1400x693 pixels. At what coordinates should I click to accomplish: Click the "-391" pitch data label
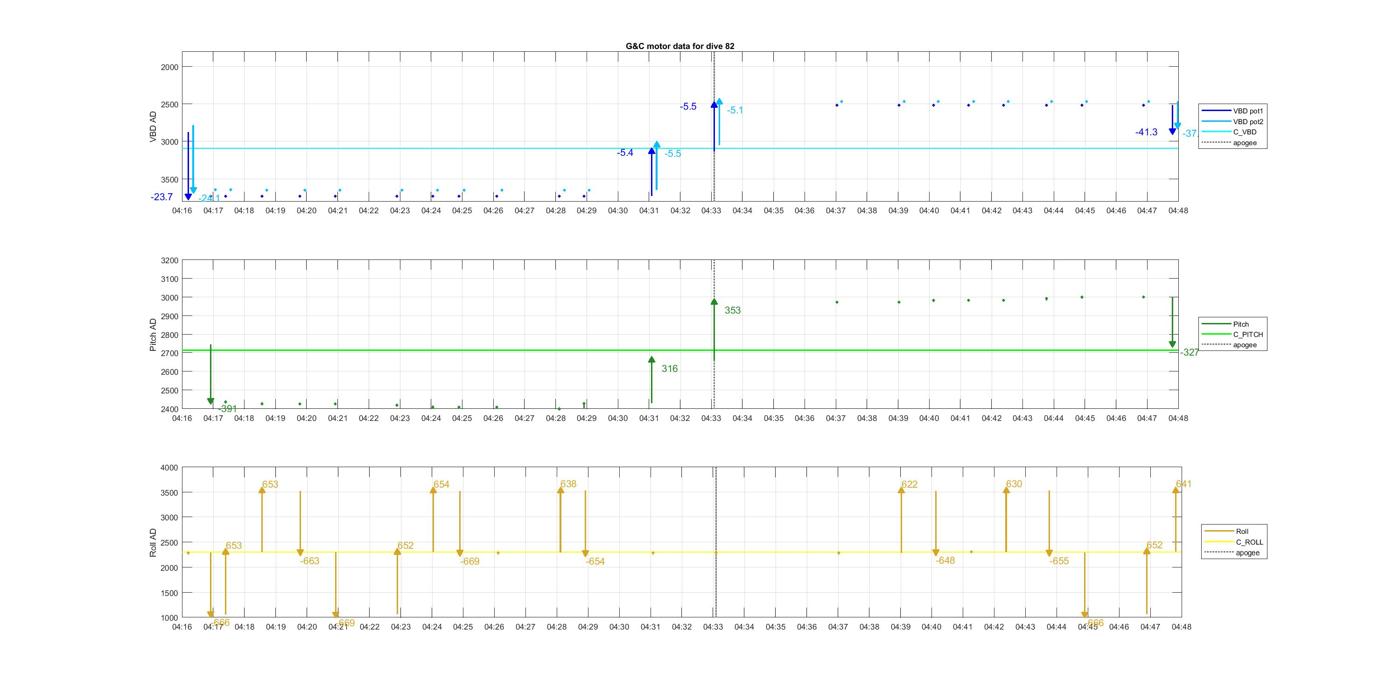click(x=228, y=409)
